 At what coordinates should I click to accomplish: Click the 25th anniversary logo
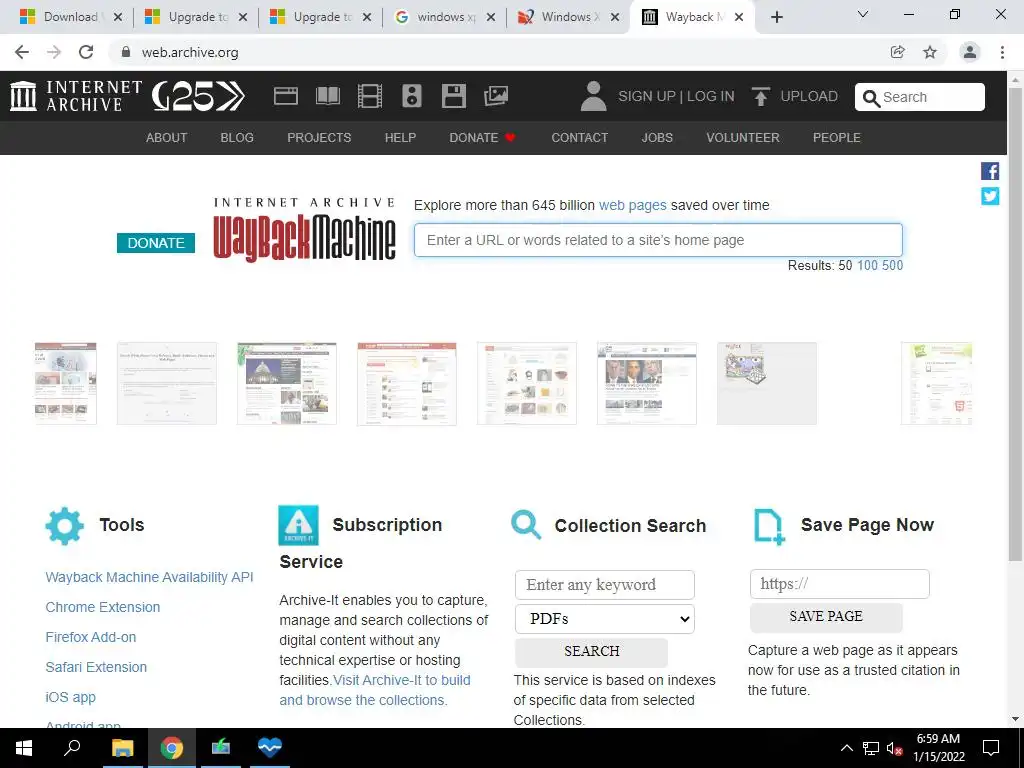[x=199, y=96]
